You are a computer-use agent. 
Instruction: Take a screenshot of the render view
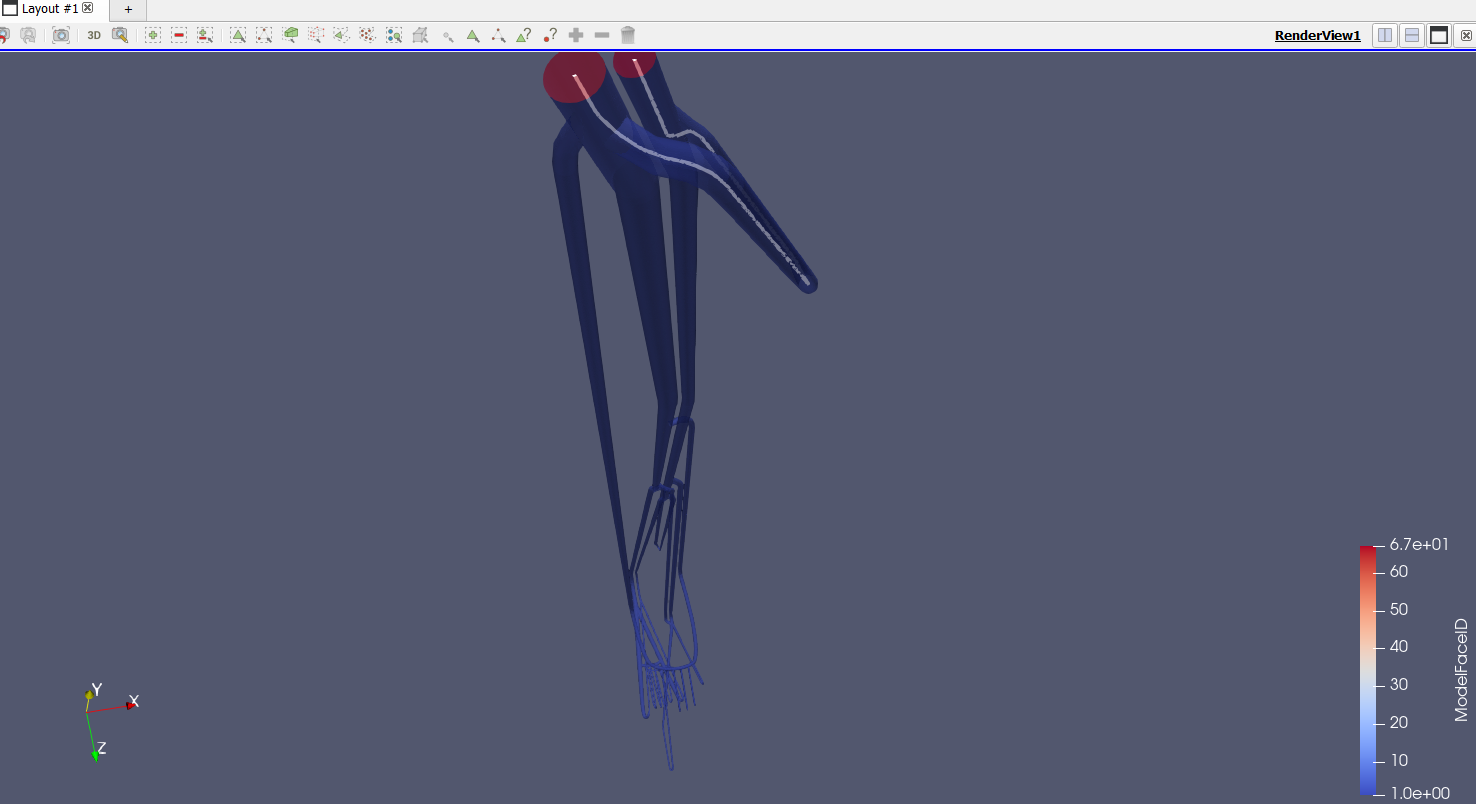coord(61,35)
